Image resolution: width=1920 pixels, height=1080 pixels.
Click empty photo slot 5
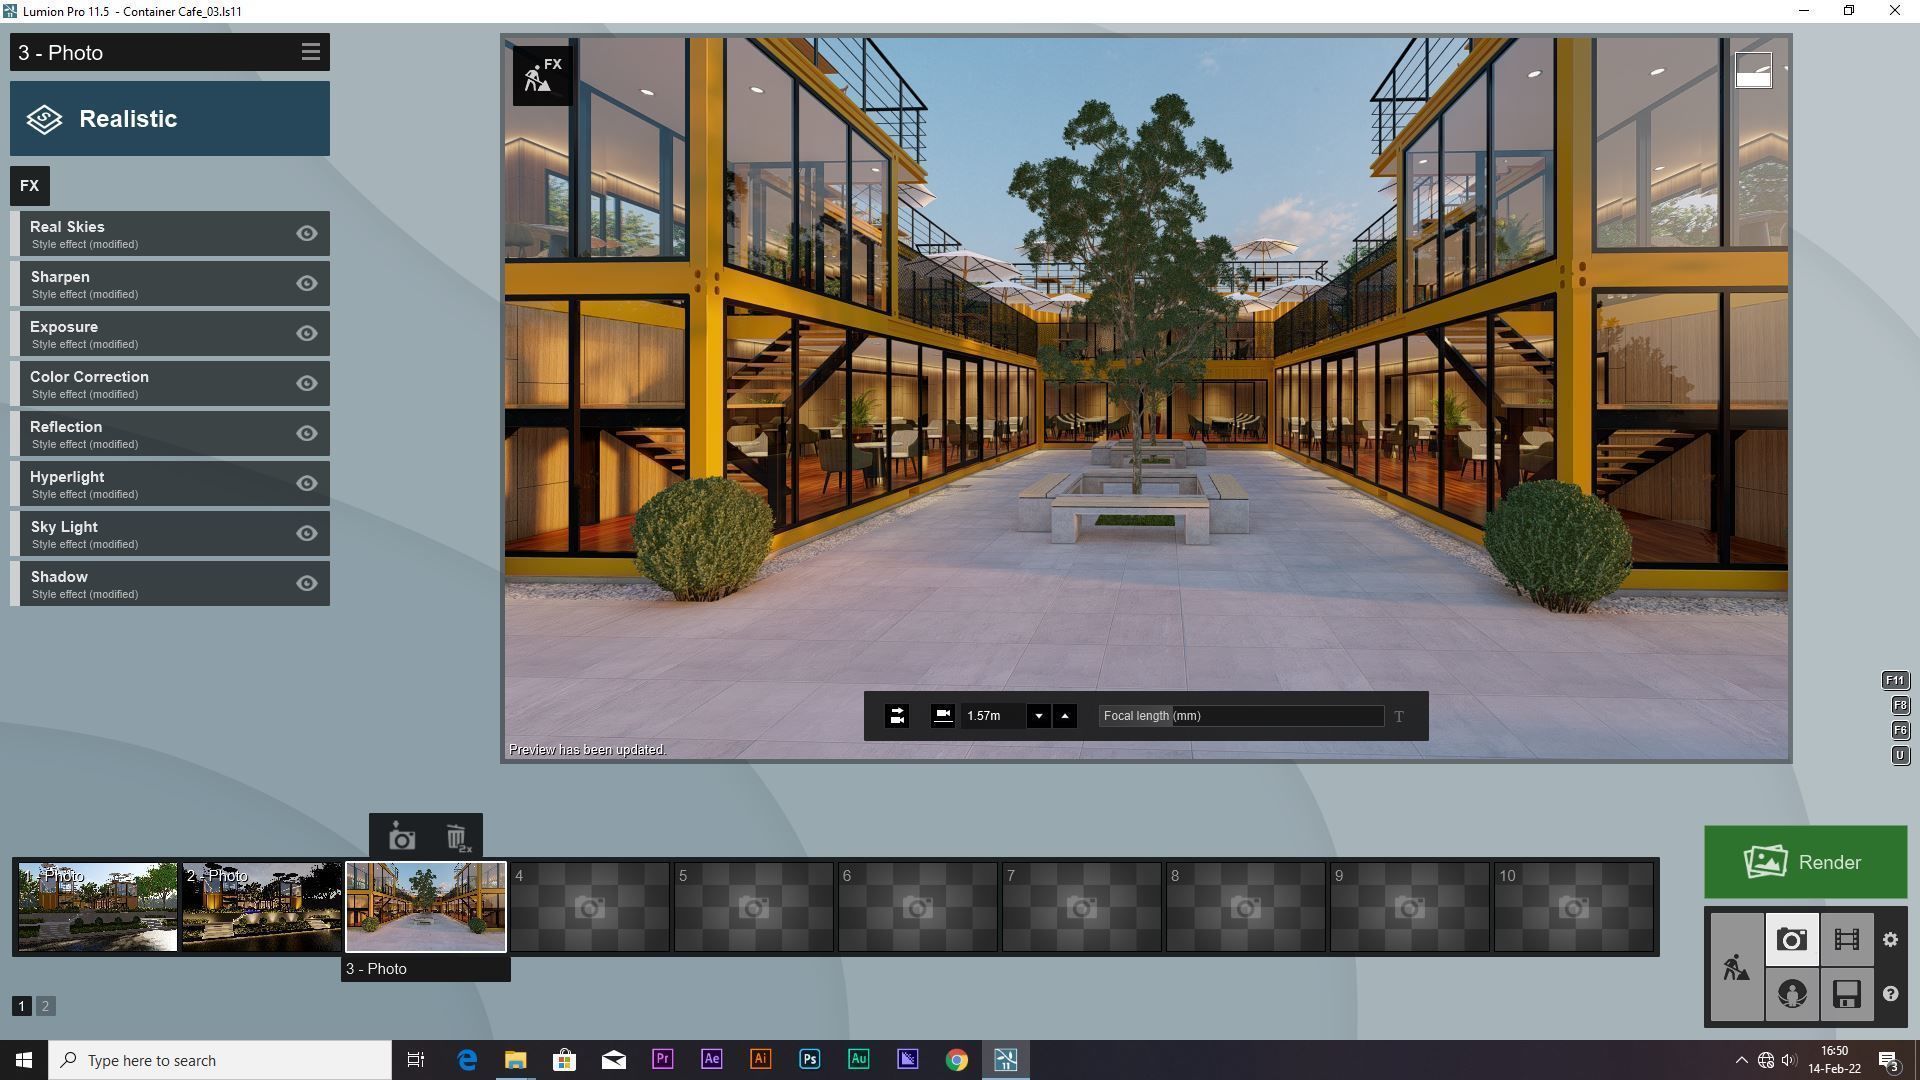point(754,907)
